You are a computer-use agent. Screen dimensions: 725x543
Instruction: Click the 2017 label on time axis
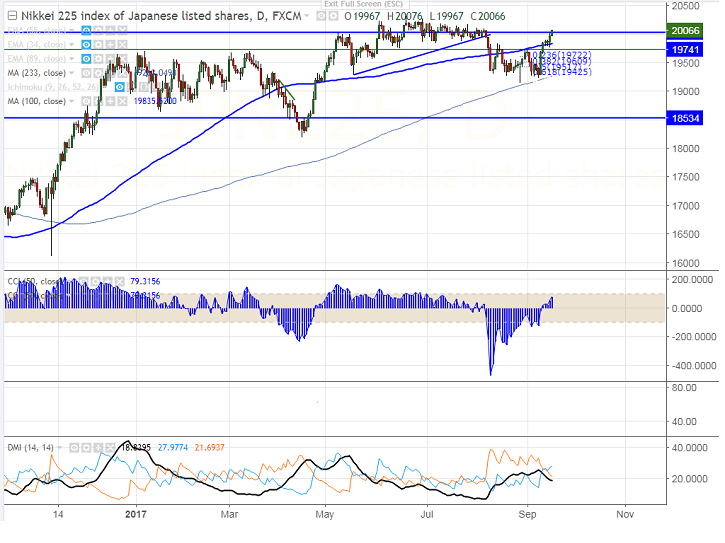(x=135, y=514)
